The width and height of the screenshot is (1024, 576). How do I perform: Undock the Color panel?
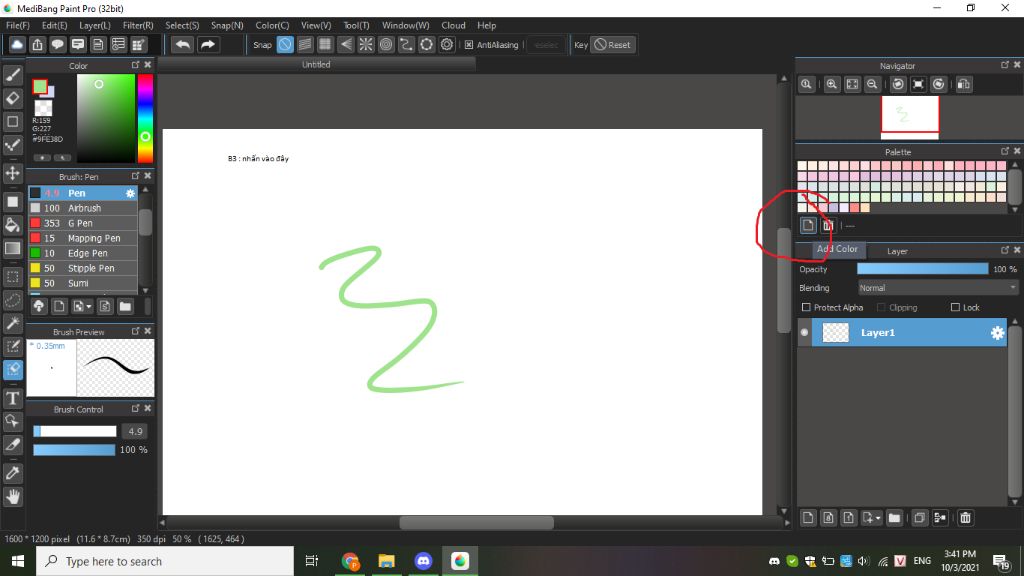pyautogui.click(x=135, y=65)
